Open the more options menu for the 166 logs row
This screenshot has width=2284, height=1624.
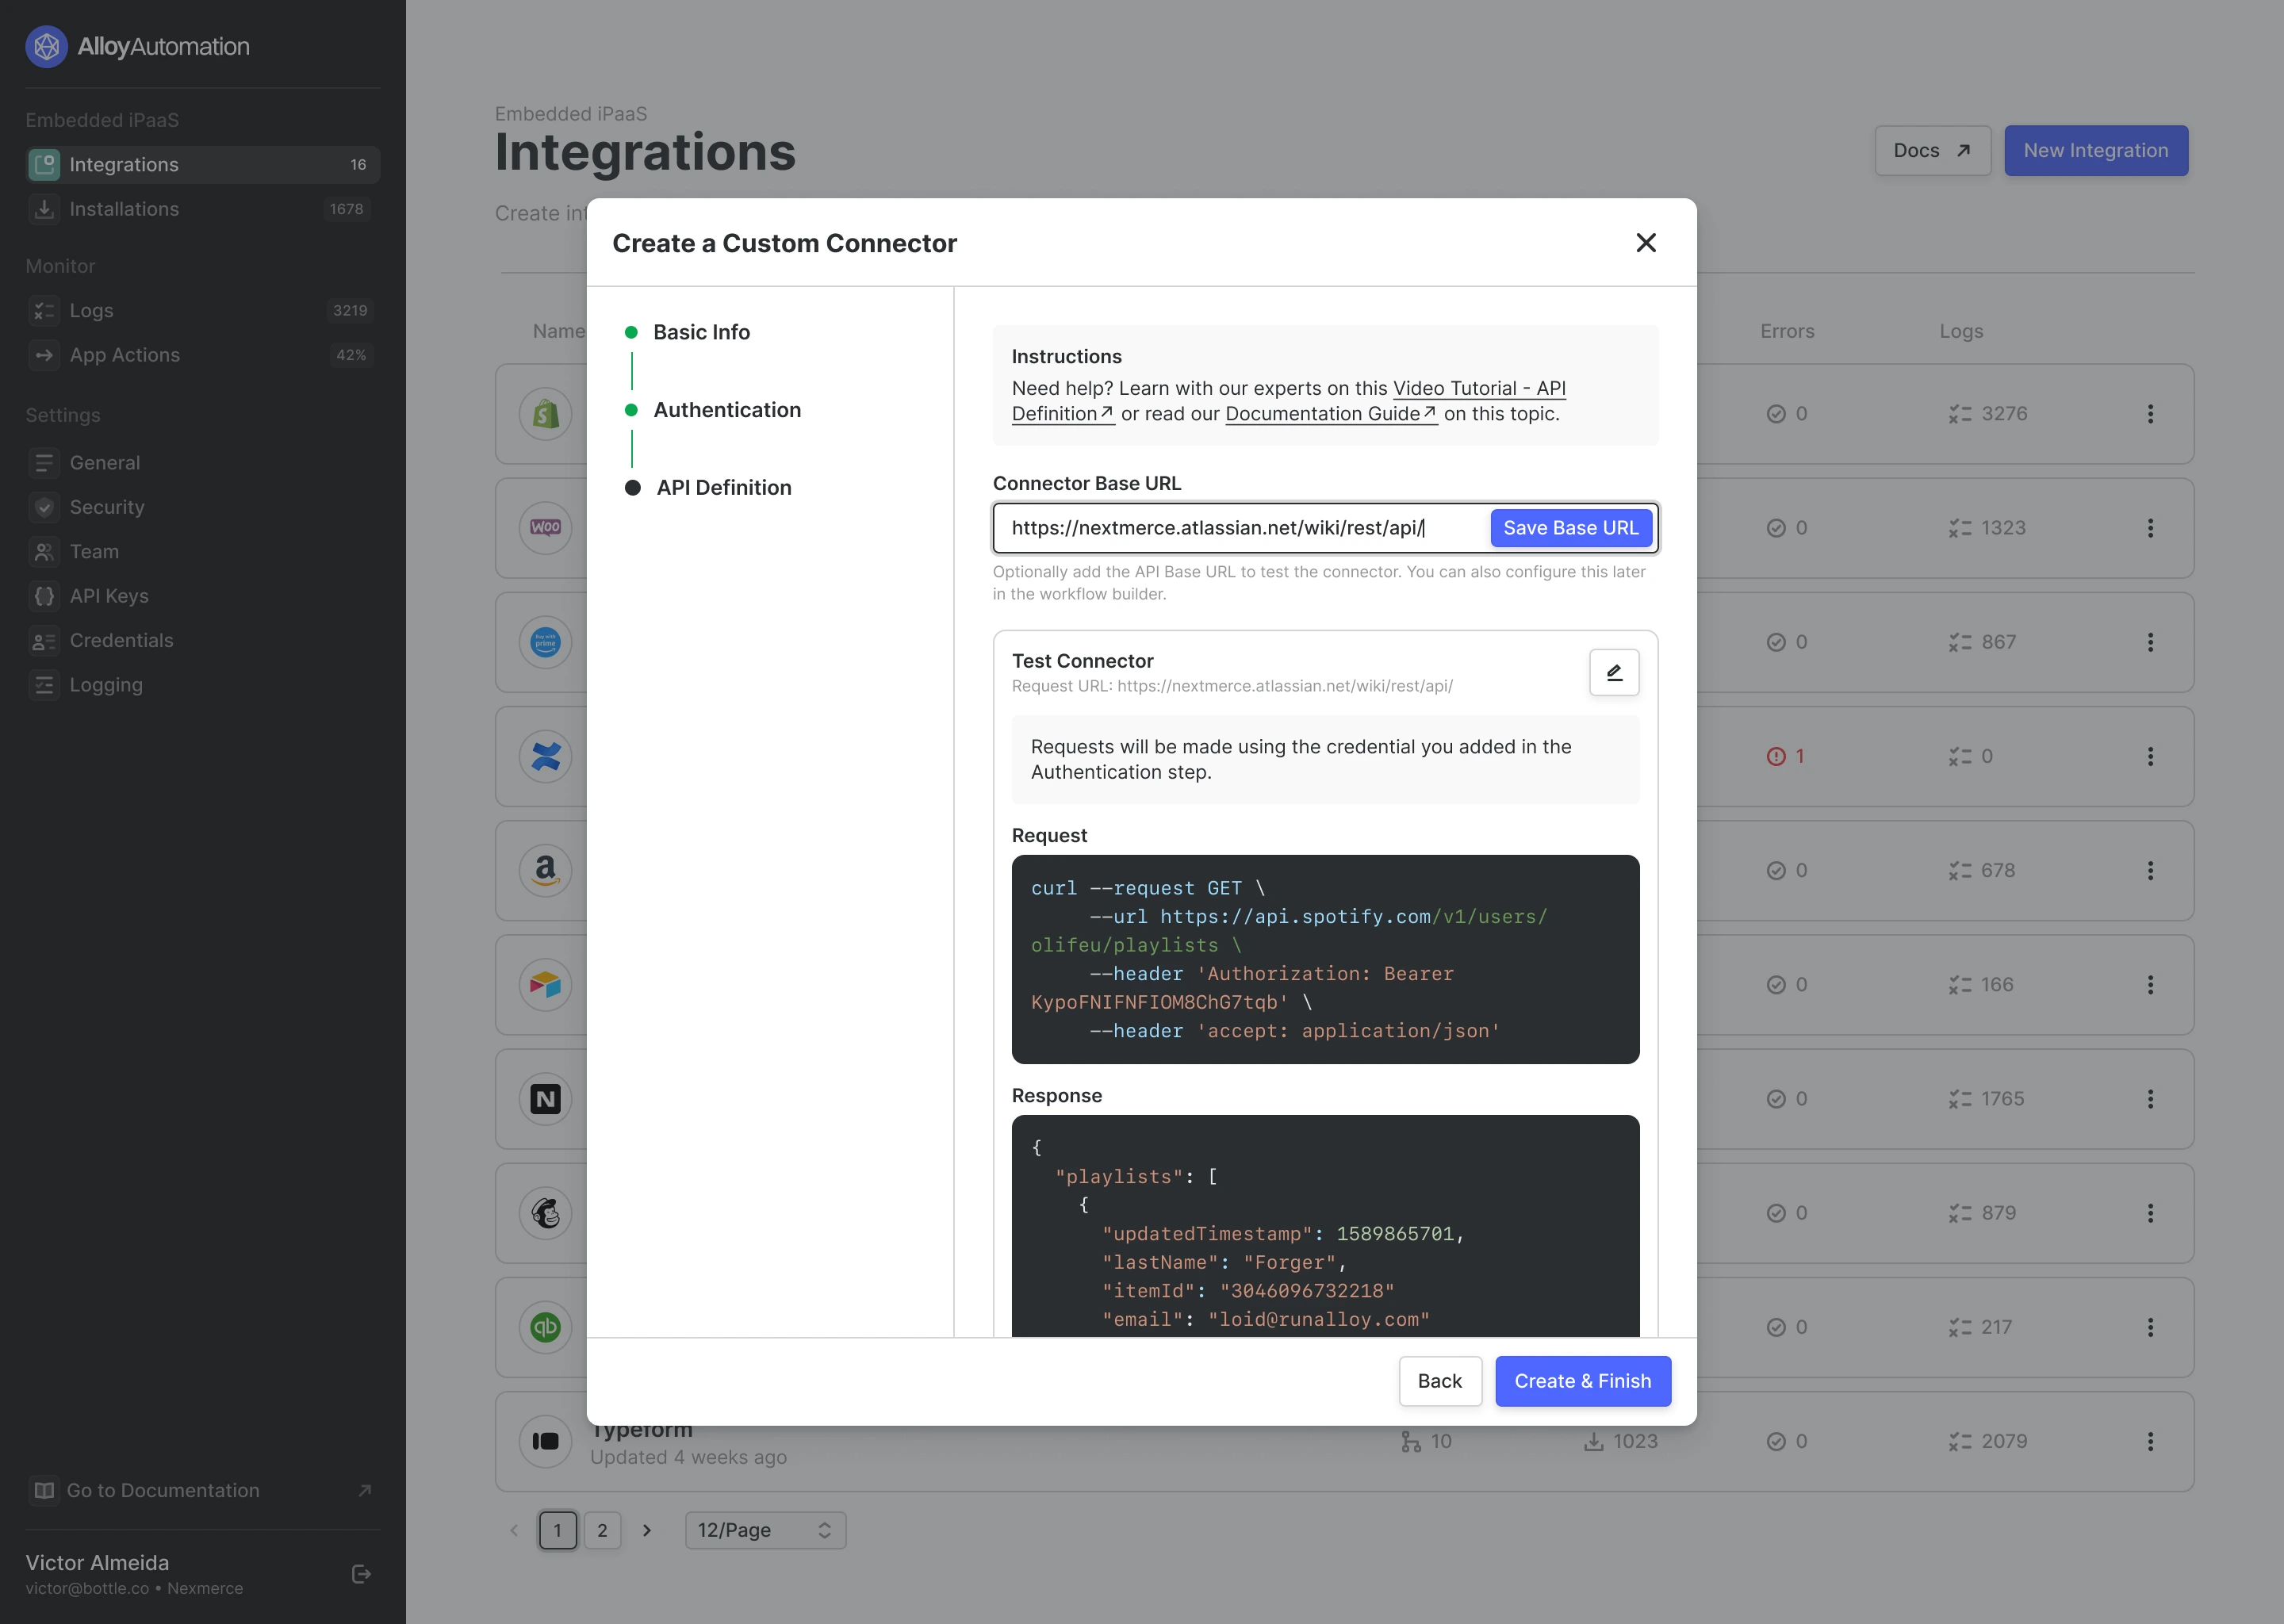point(2150,985)
